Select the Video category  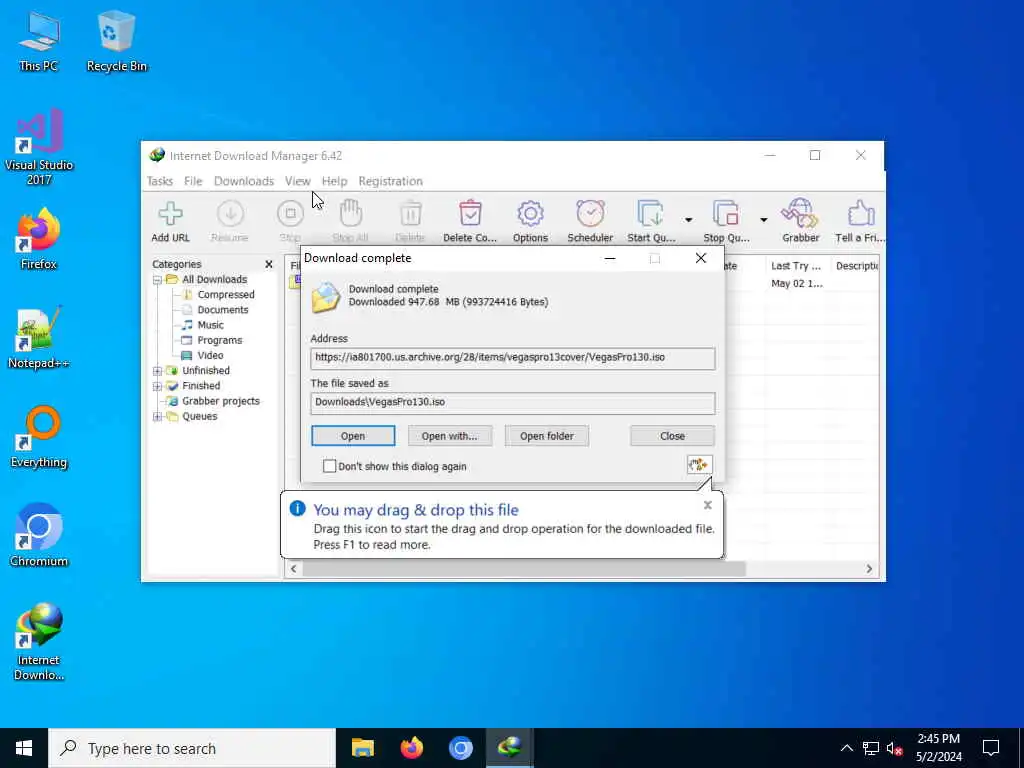pyautogui.click(x=210, y=355)
